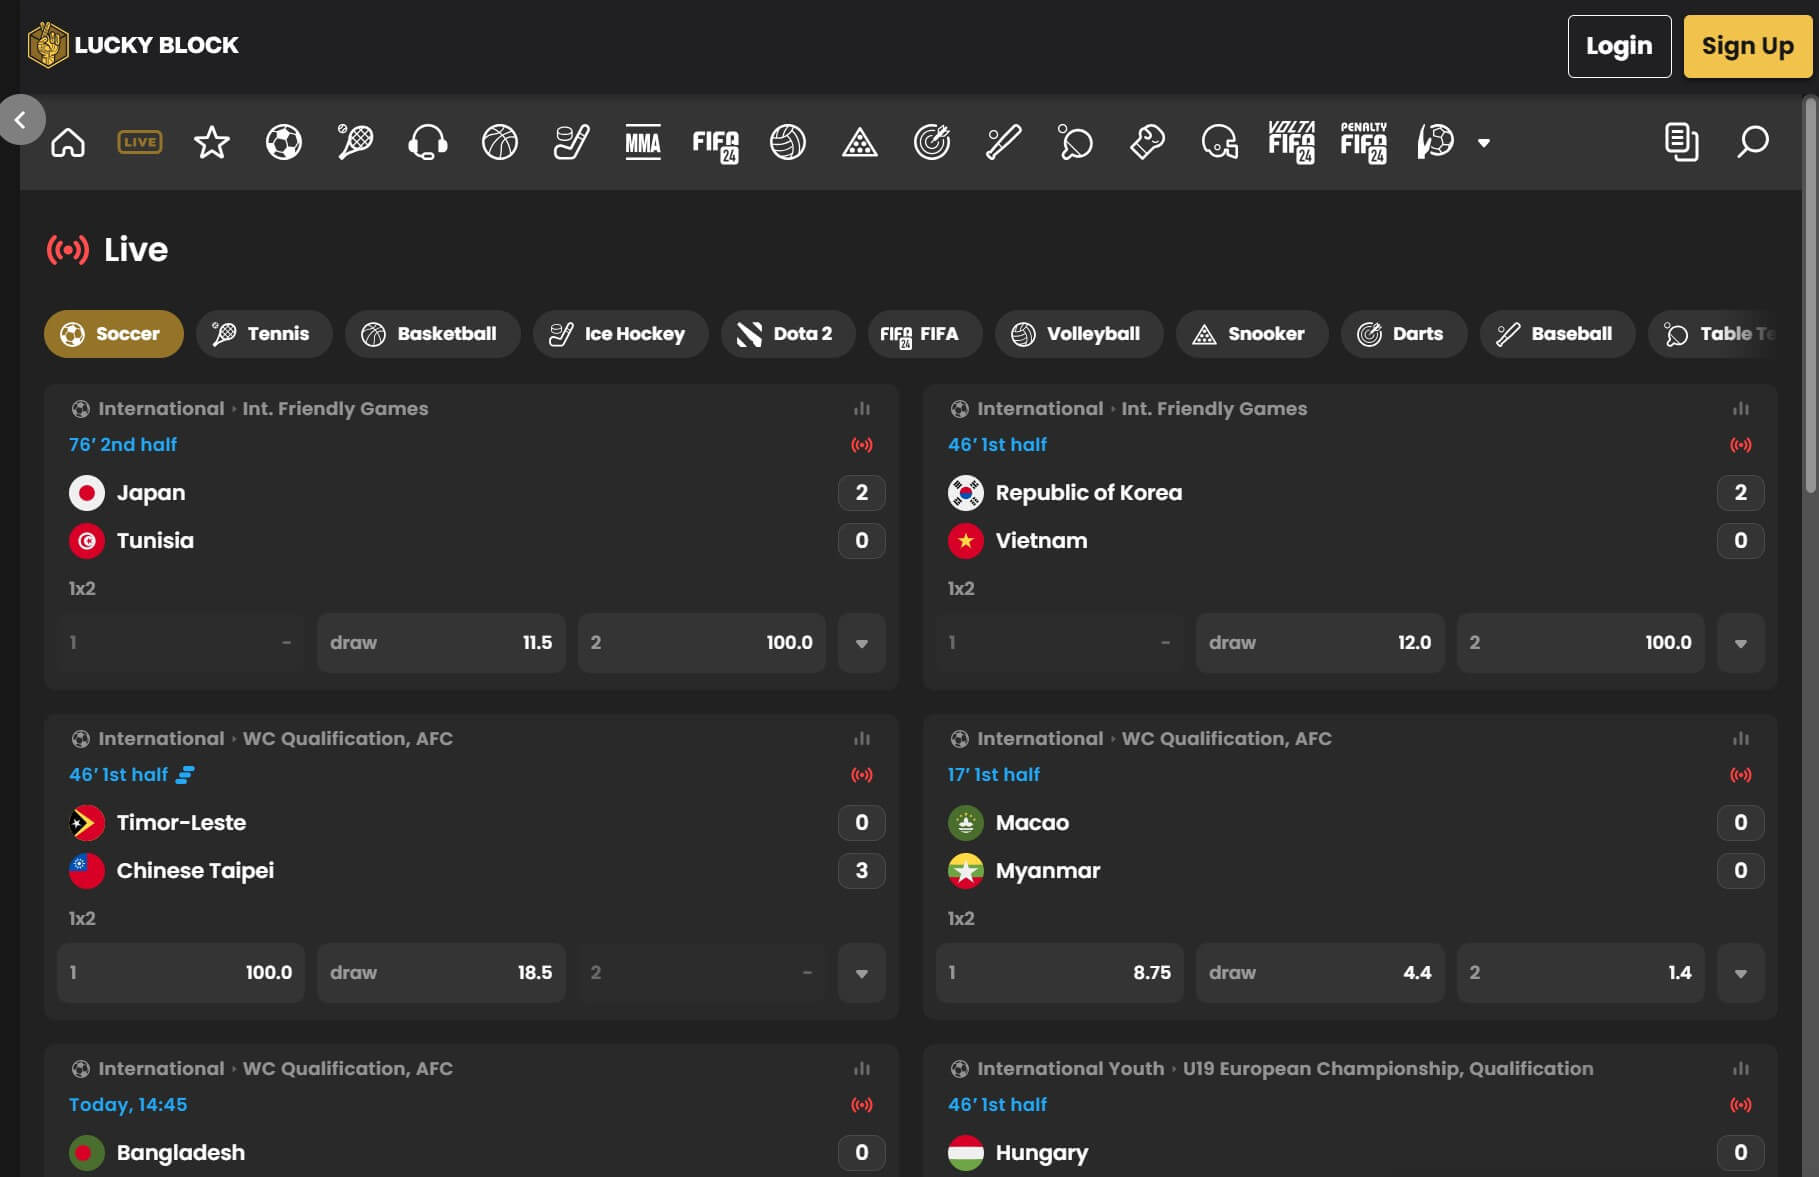Select the tennis racket icon in sports bar

click(356, 142)
